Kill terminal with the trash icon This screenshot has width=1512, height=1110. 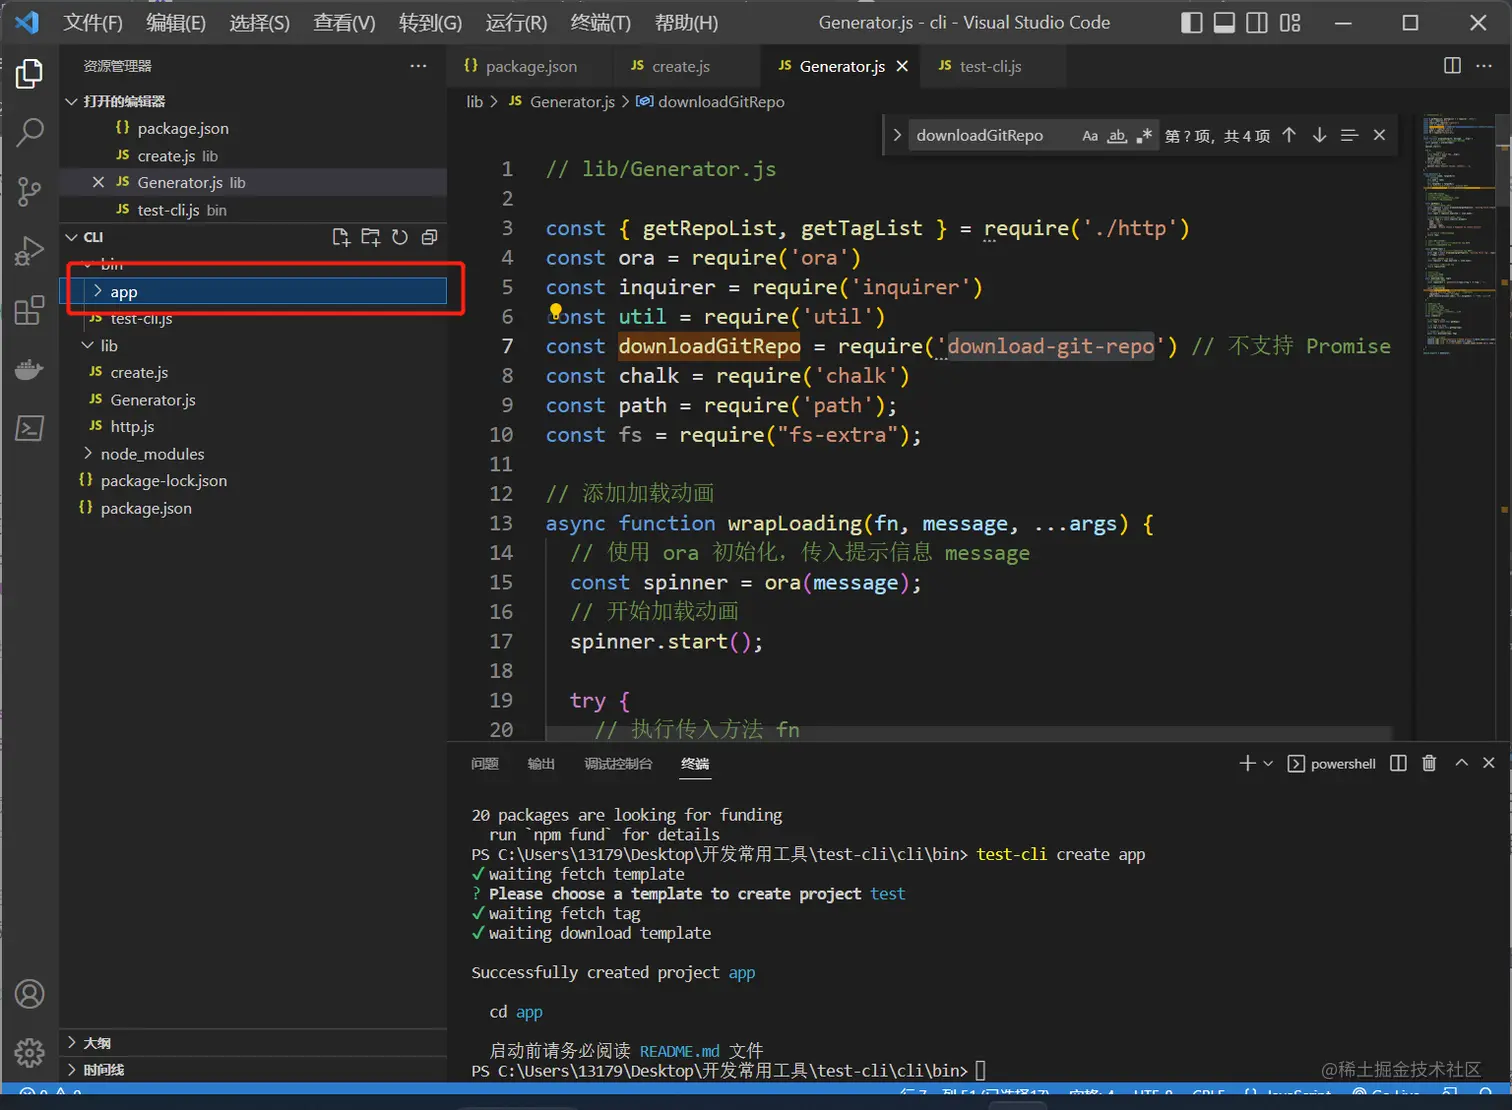point(1429,763)
